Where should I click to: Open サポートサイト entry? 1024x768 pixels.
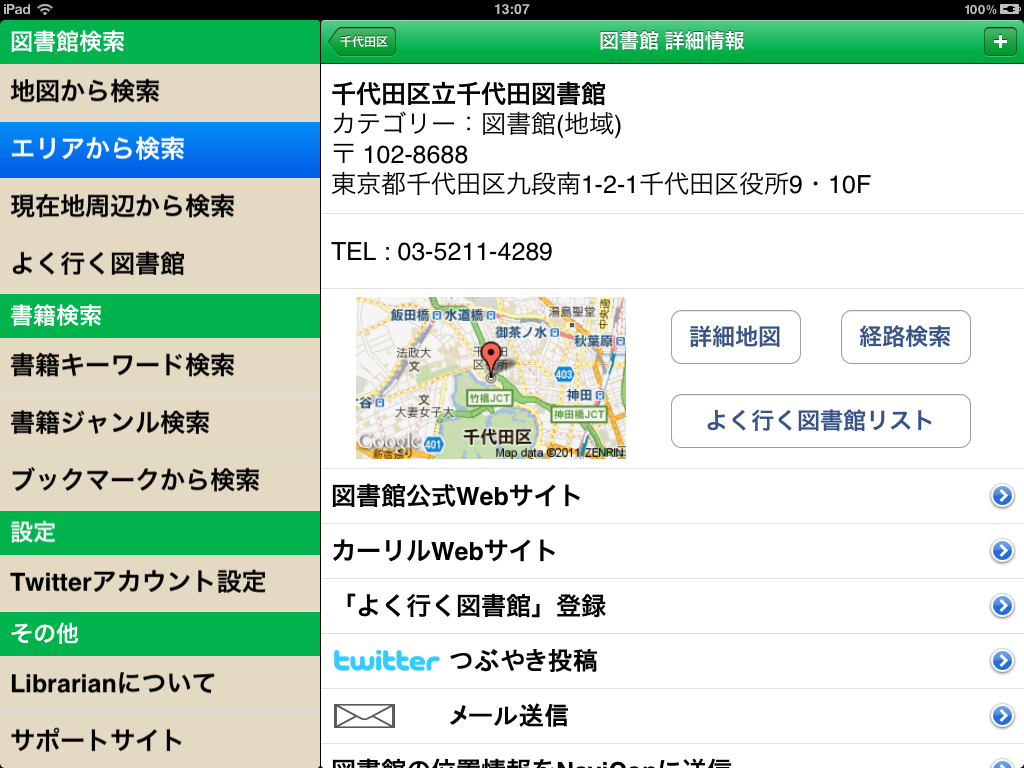[160, 741]
